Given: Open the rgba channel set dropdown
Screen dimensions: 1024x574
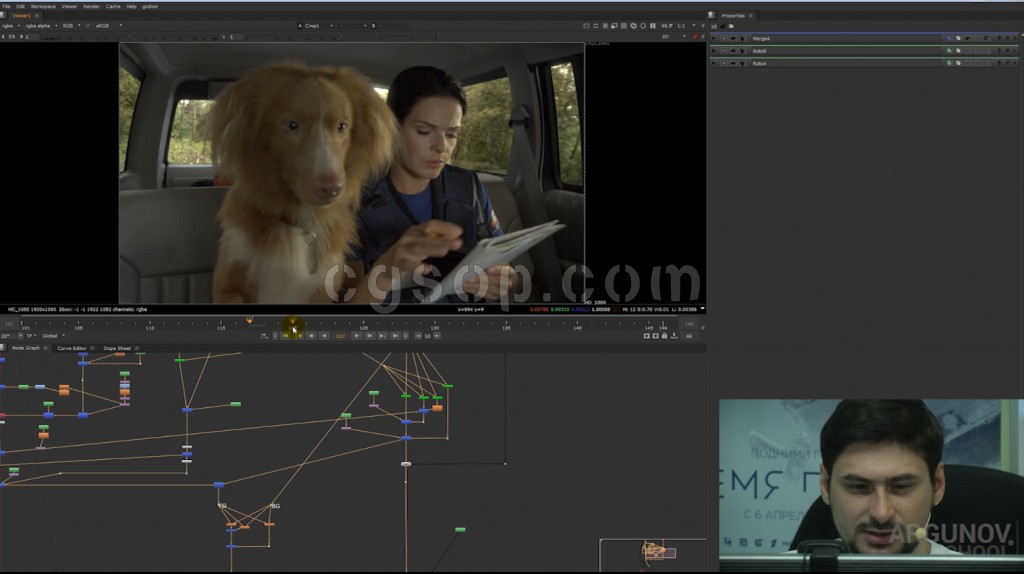Looking at the screenshot, I should (10, 26).
